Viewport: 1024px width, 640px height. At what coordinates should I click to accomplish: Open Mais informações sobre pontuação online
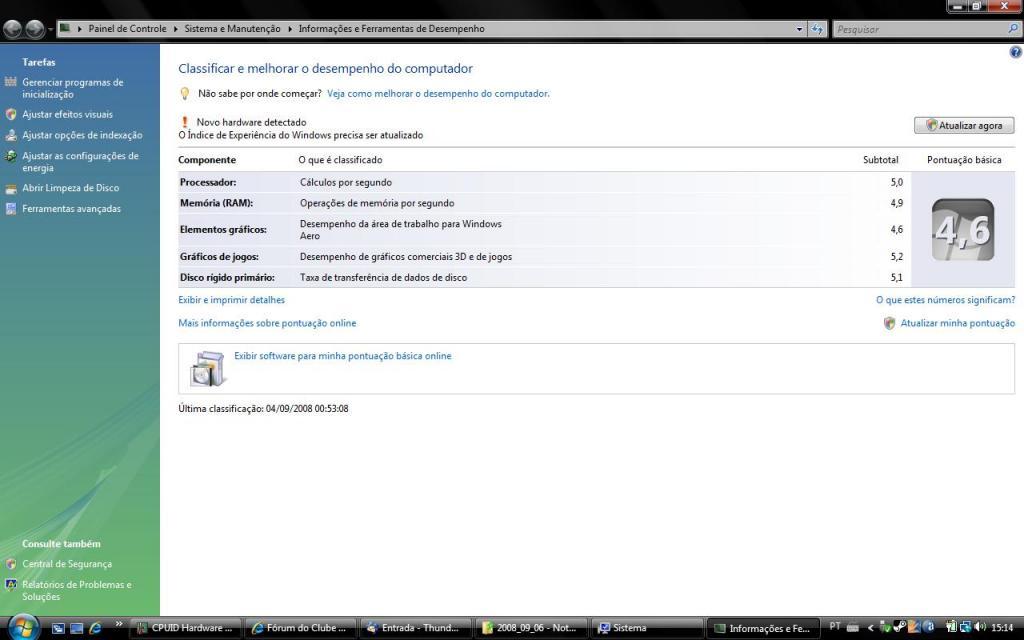[x=267, y=323]
